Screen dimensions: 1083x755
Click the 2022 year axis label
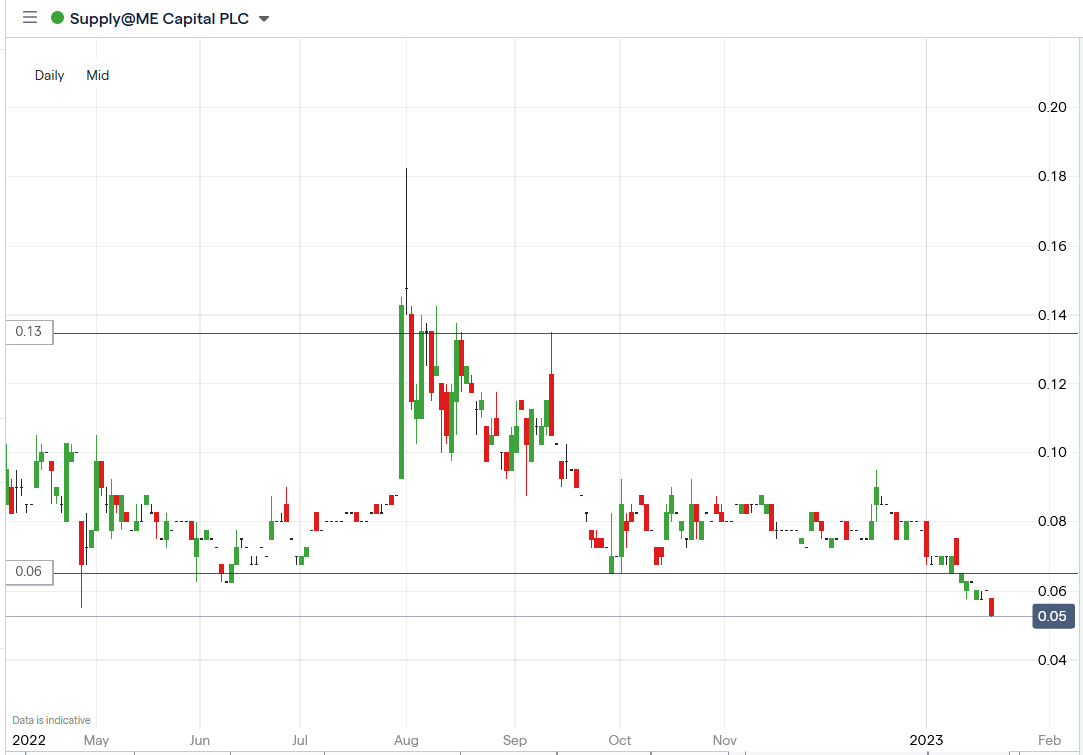point(29,740)
